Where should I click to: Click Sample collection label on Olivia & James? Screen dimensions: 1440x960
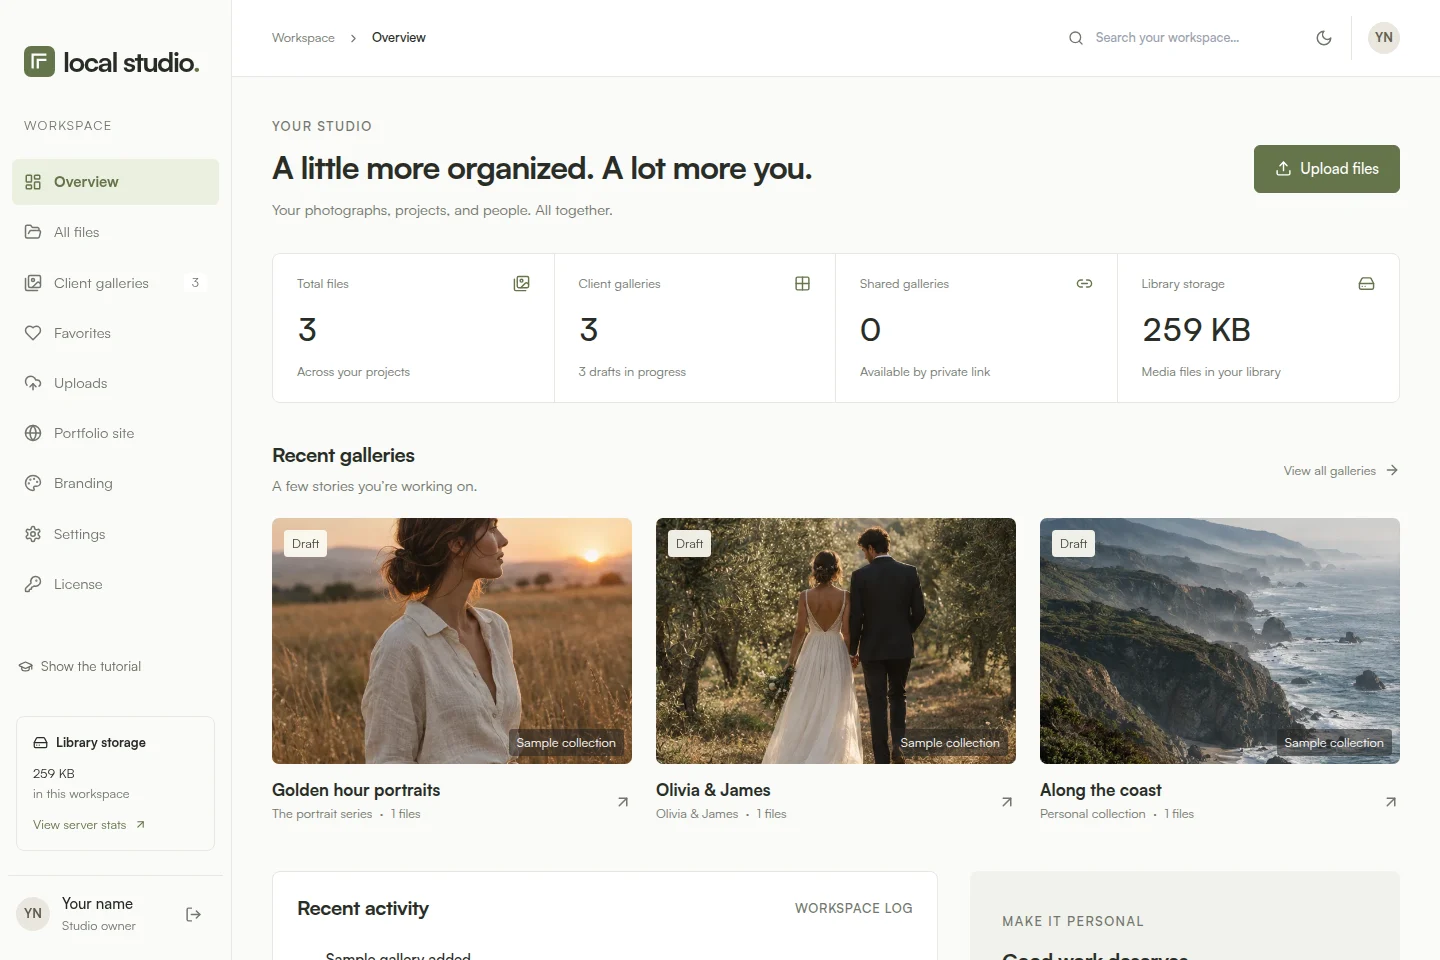point(950,743)
